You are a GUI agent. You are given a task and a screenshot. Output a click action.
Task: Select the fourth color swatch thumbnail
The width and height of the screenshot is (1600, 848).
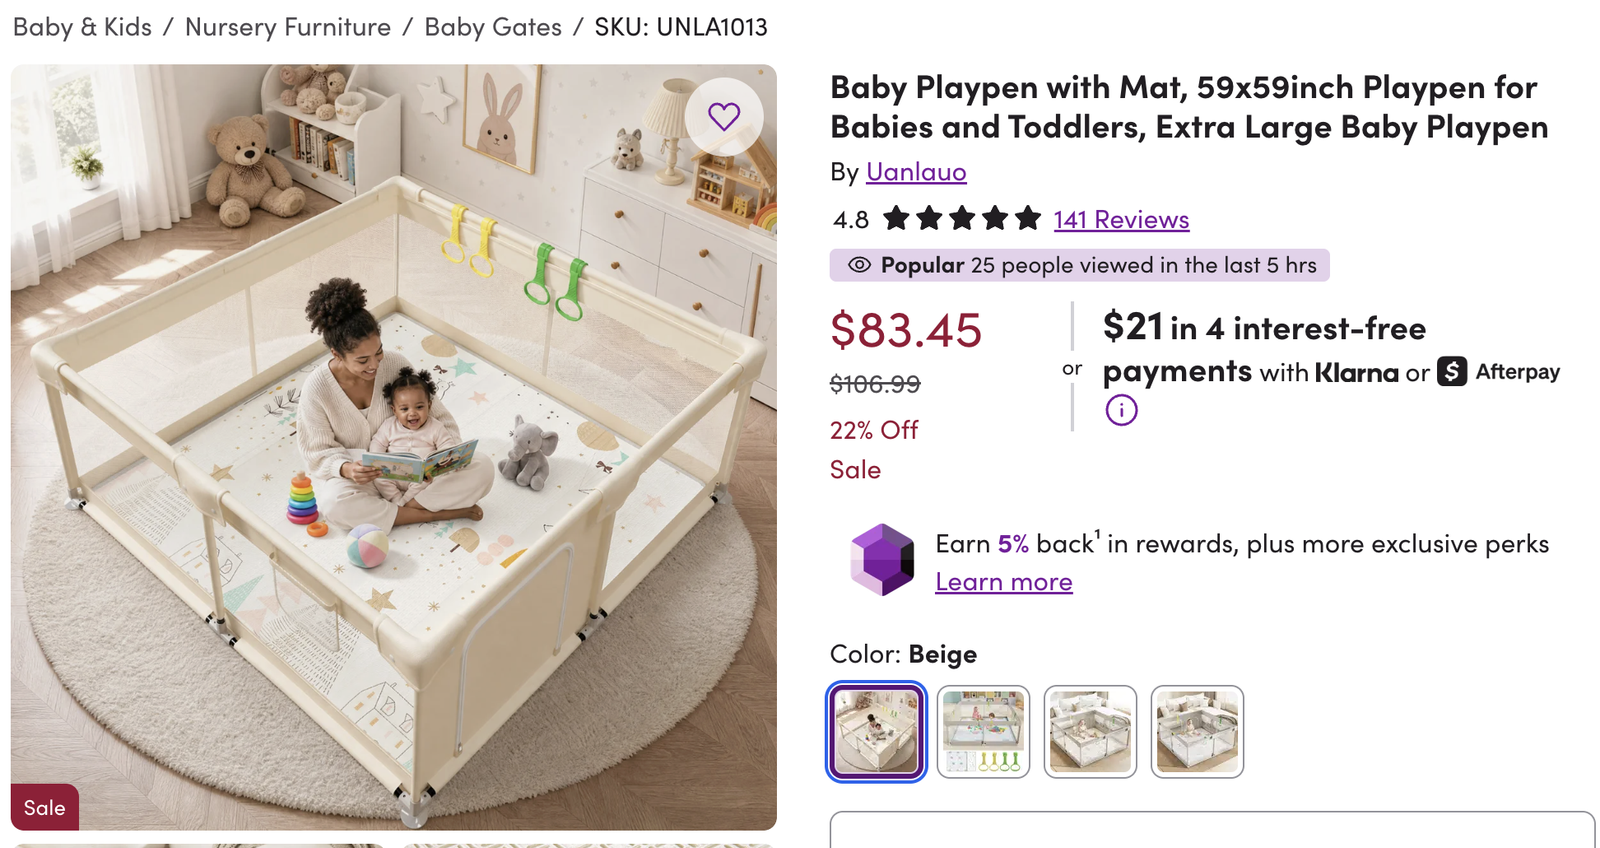click(1197, 732)
